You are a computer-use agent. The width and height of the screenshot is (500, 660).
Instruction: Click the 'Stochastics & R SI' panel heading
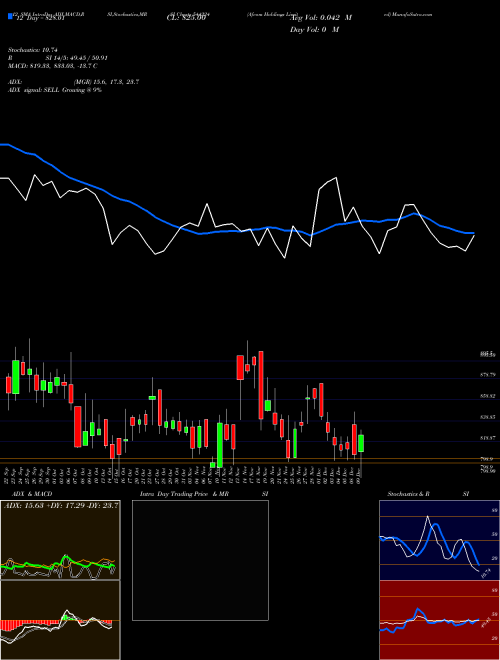[428, 494]
